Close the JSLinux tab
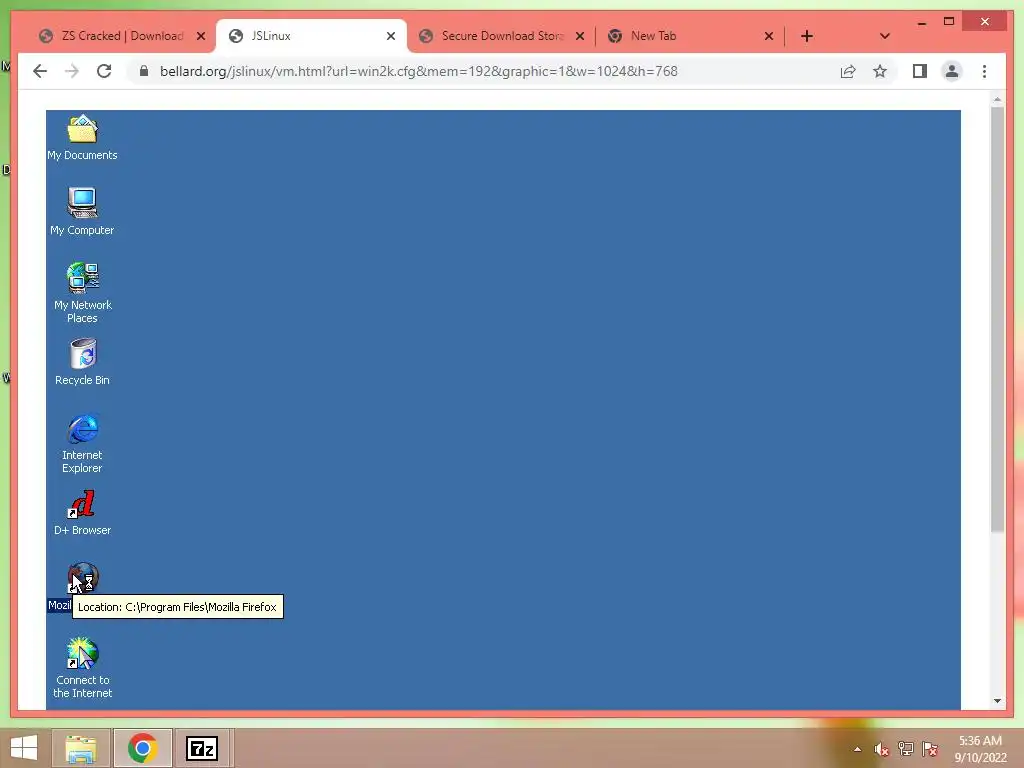1024x768 pixels. [x=391, y=36]
